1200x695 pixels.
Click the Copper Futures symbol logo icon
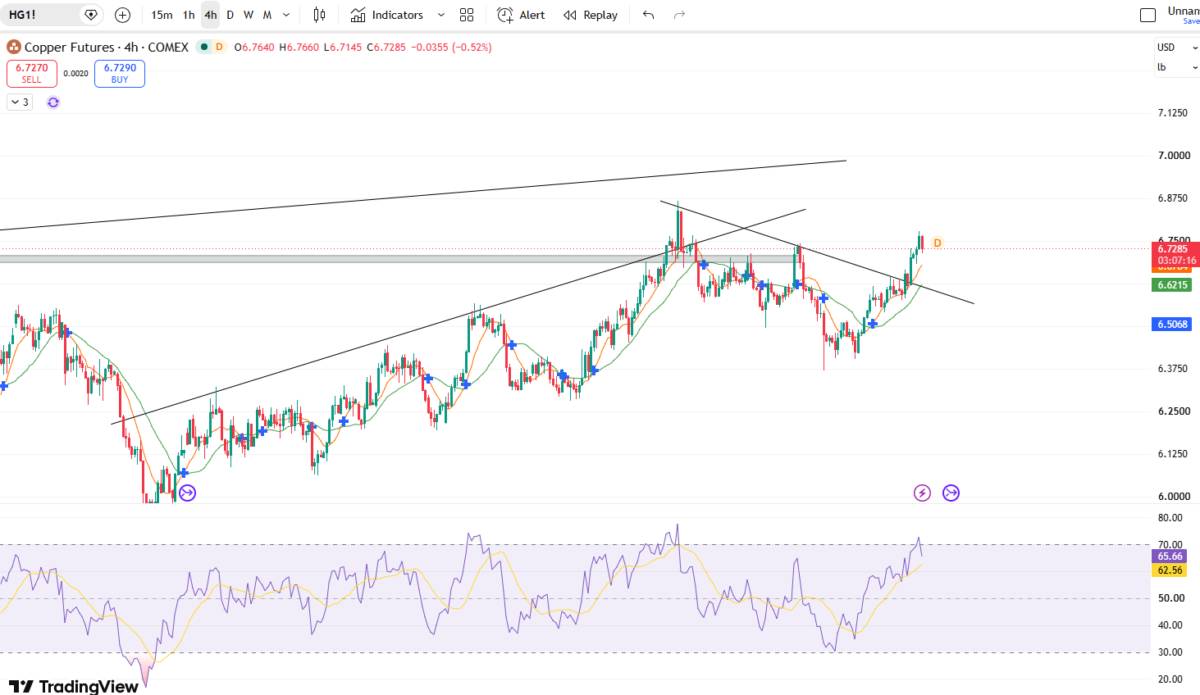click(x=14, y=47)
